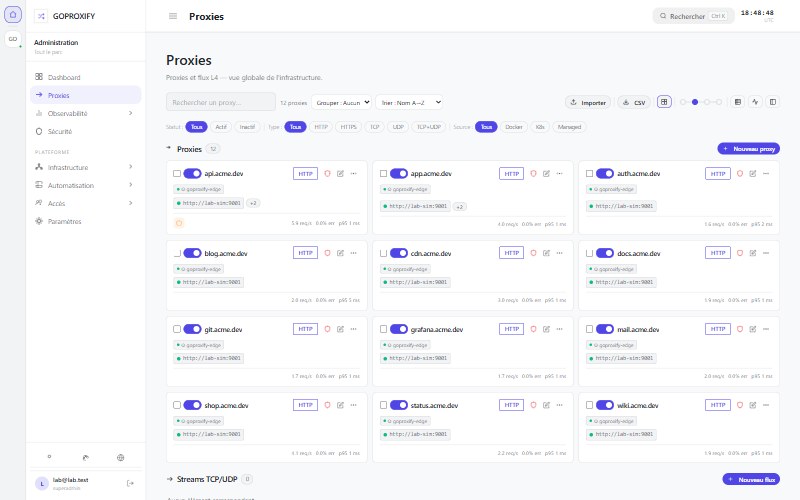Select grid view layout icon
Viewport: 800px width, 500px height.
coord(664,102)
